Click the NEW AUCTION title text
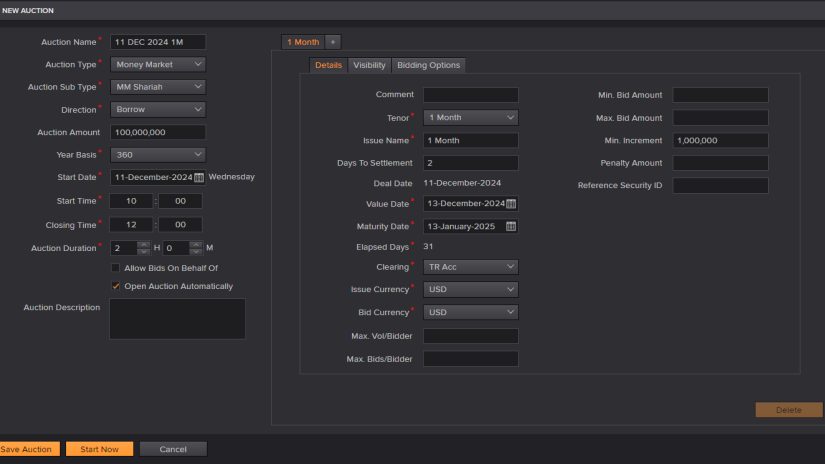 tap(28, 11)
